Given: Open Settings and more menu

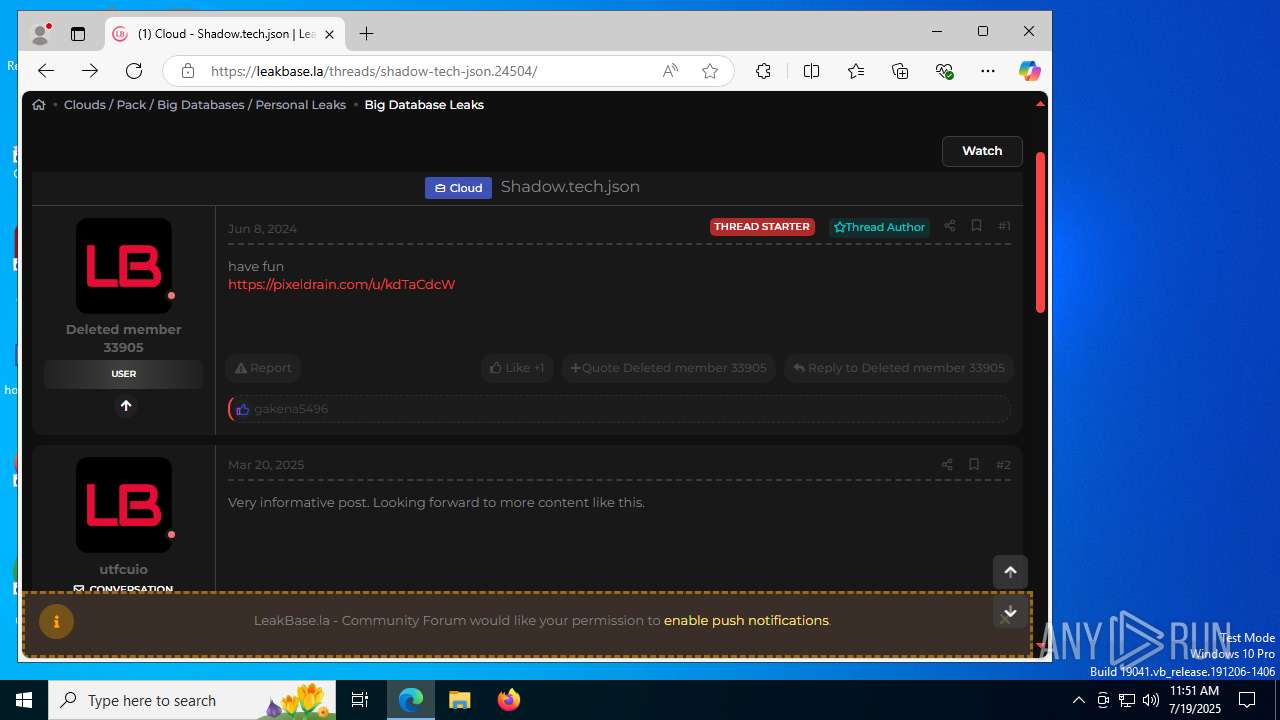Looking at the screenshot, I should (x=988, y=71).
